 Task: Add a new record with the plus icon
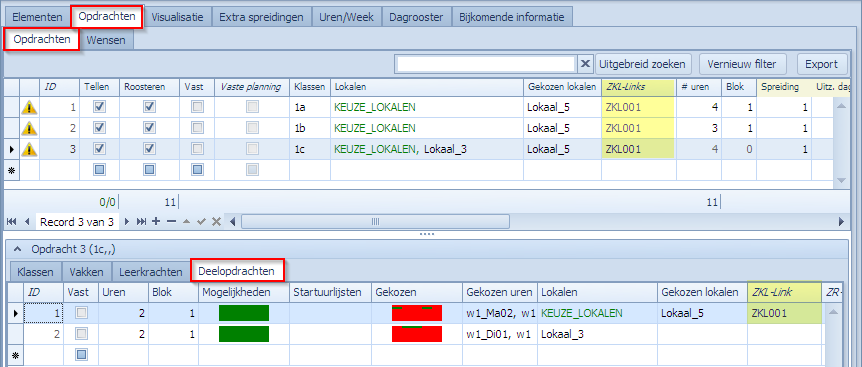[156, 221]
